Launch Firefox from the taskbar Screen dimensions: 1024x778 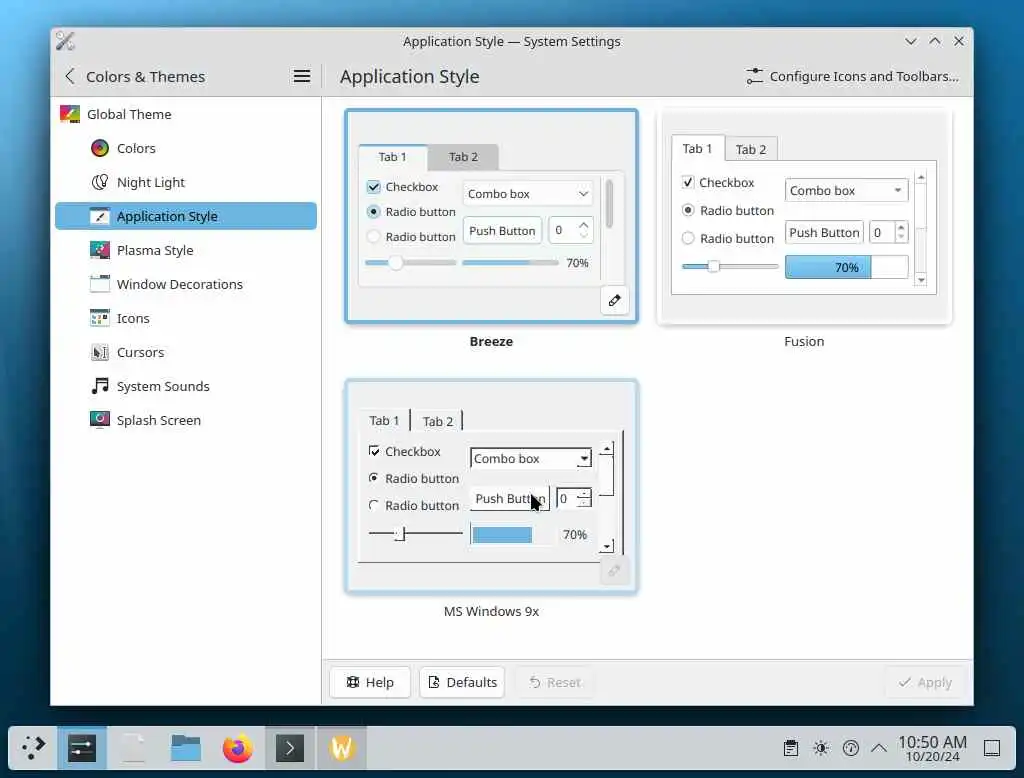click(x=238, y=748)
